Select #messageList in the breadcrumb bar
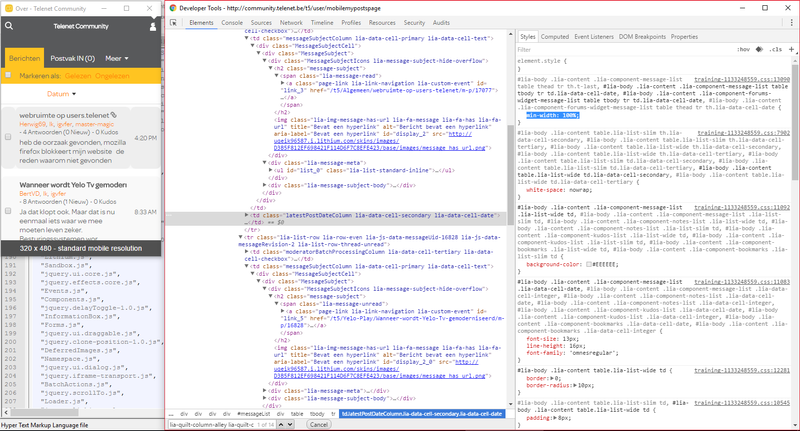Image resolution: width=800 pixels, height=431 pixels. [254, 414]
